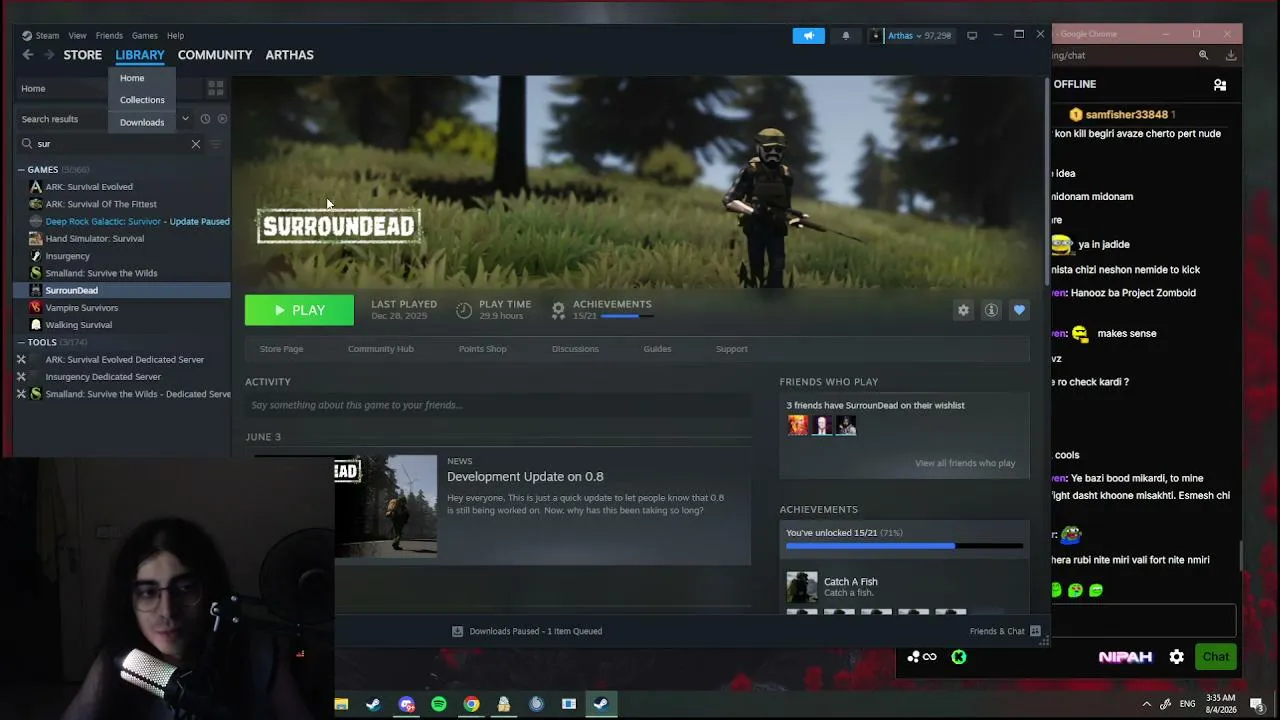This screenshot has height=720, width=1280.
Task: Click the Steam forward navigation arrow
Action: pos(48,55)
